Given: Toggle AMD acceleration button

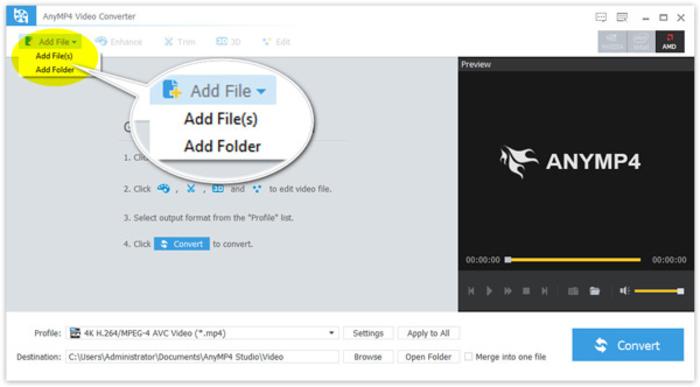Looking at the screenshot, I should 670,42.
